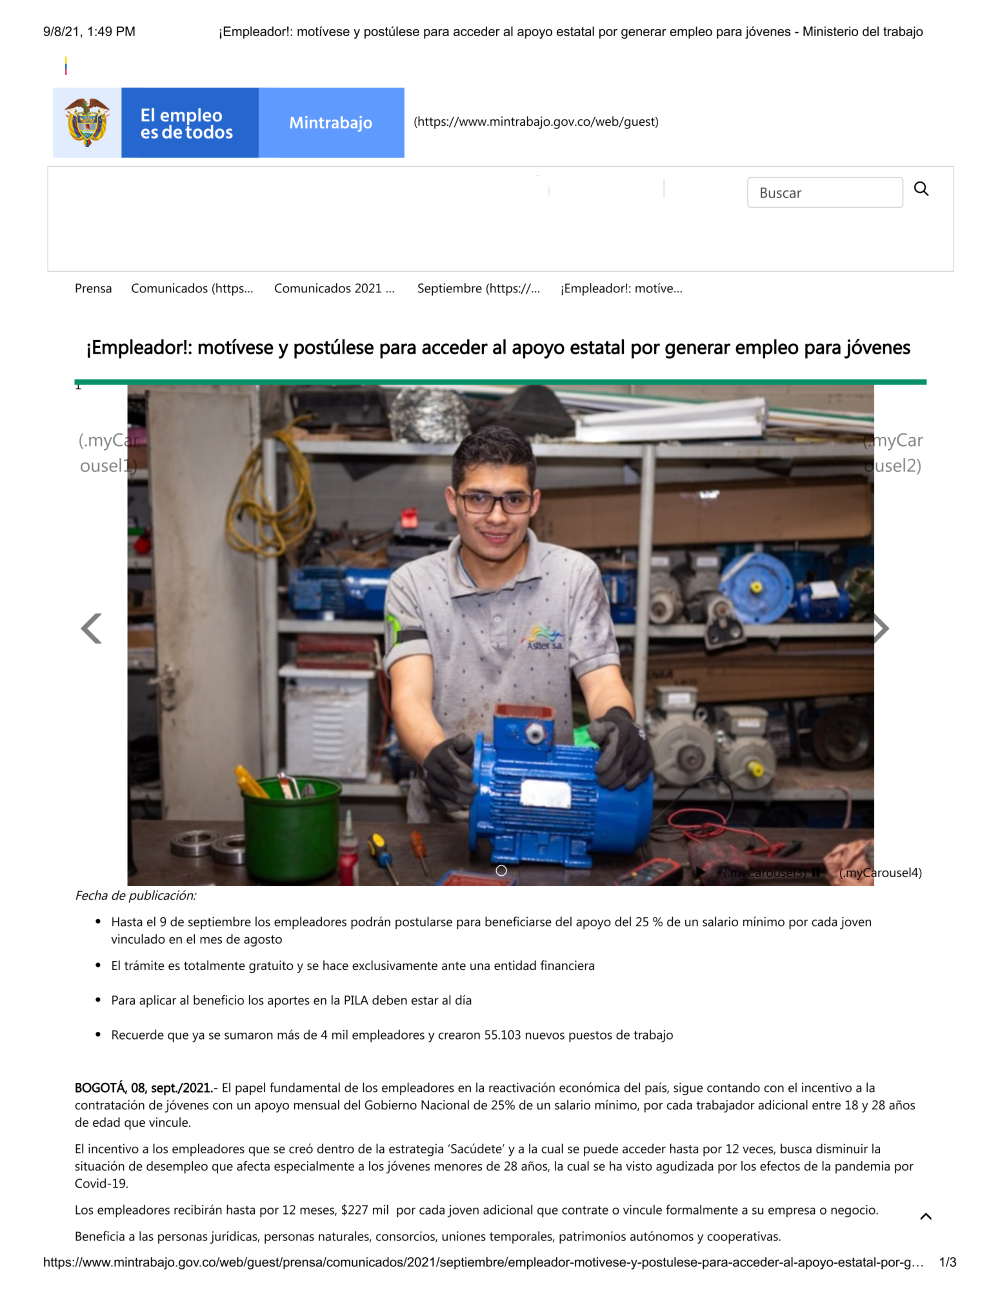The height and width of the screenshot is (1294, 1000).
Task: Click the mintrabajo.gov.co/web/guest header link
Action: pos(536,122)
